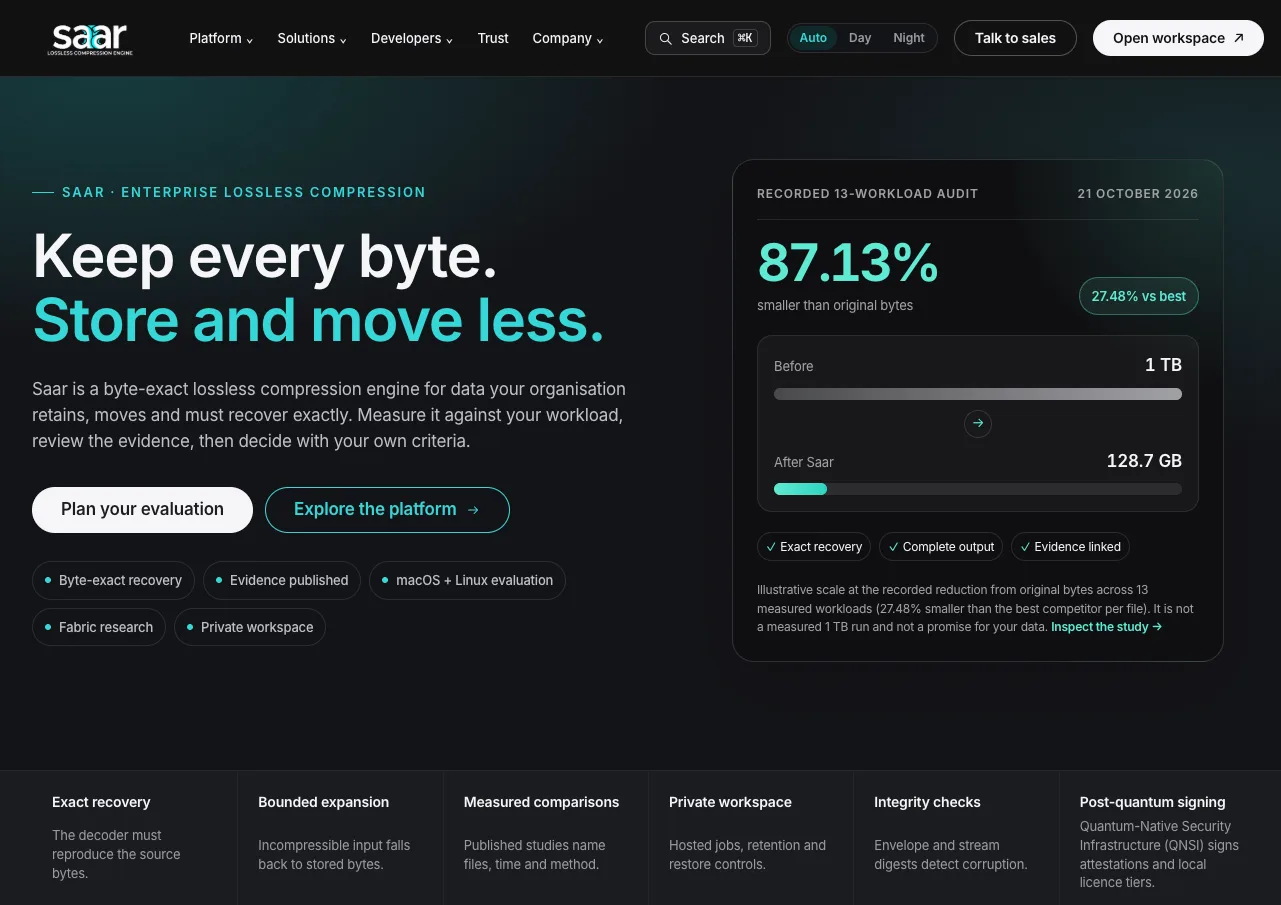Click the checkmark on Complete output chip
Image resolution: width=1281 pixels, height=905 pixels.
pos(893,547)
